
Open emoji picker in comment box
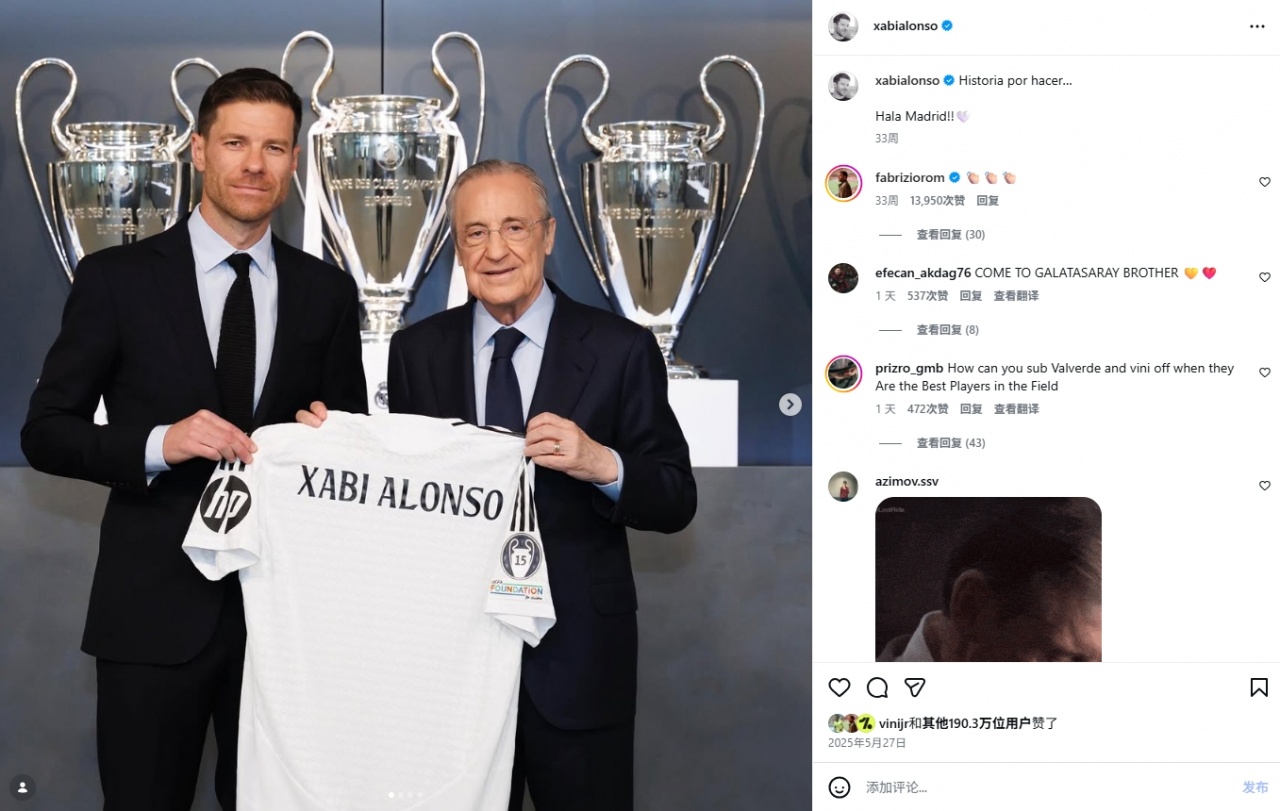coord(840,787)
